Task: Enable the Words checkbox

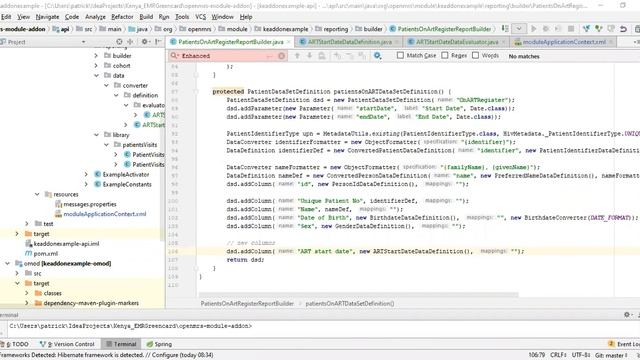Action: 476,56
